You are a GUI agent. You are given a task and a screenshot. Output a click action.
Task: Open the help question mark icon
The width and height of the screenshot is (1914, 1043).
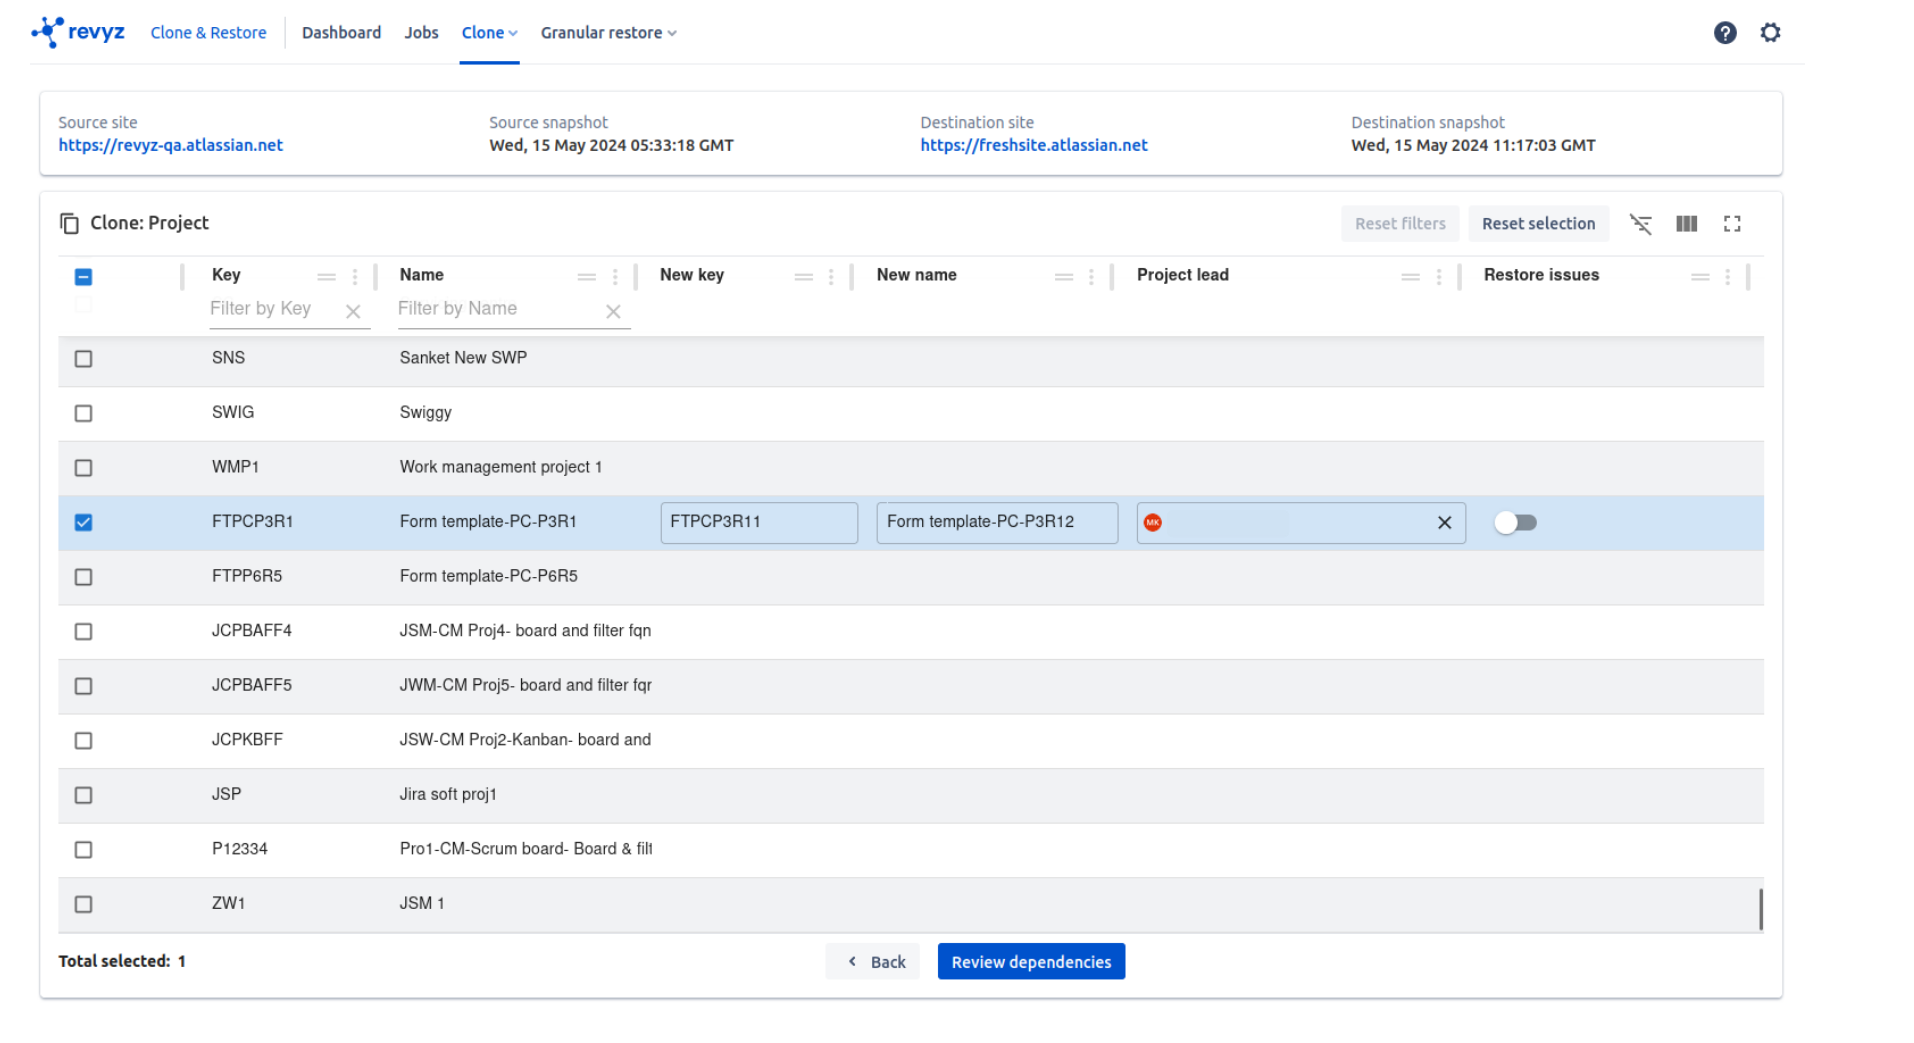coord(1724,33)
